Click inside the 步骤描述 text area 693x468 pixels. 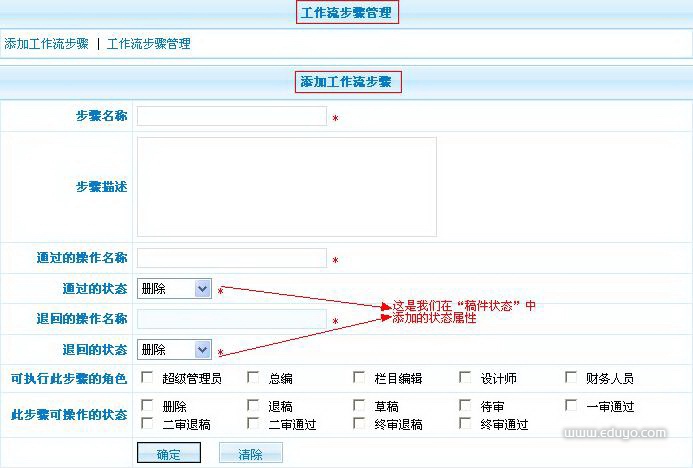(x=287, y=187)
